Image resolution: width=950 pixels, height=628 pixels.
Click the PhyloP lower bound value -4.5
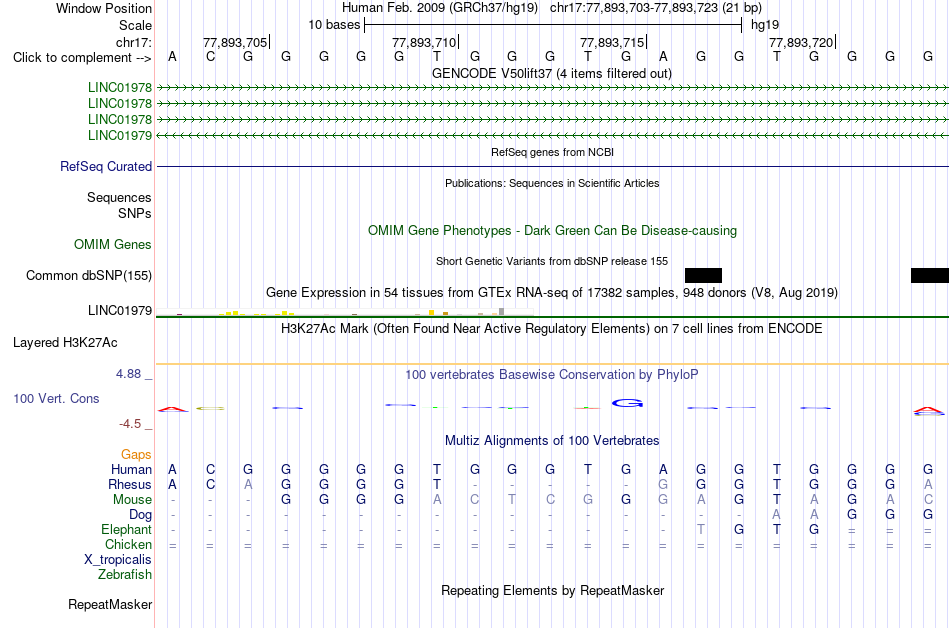click(x=130, y=424)
